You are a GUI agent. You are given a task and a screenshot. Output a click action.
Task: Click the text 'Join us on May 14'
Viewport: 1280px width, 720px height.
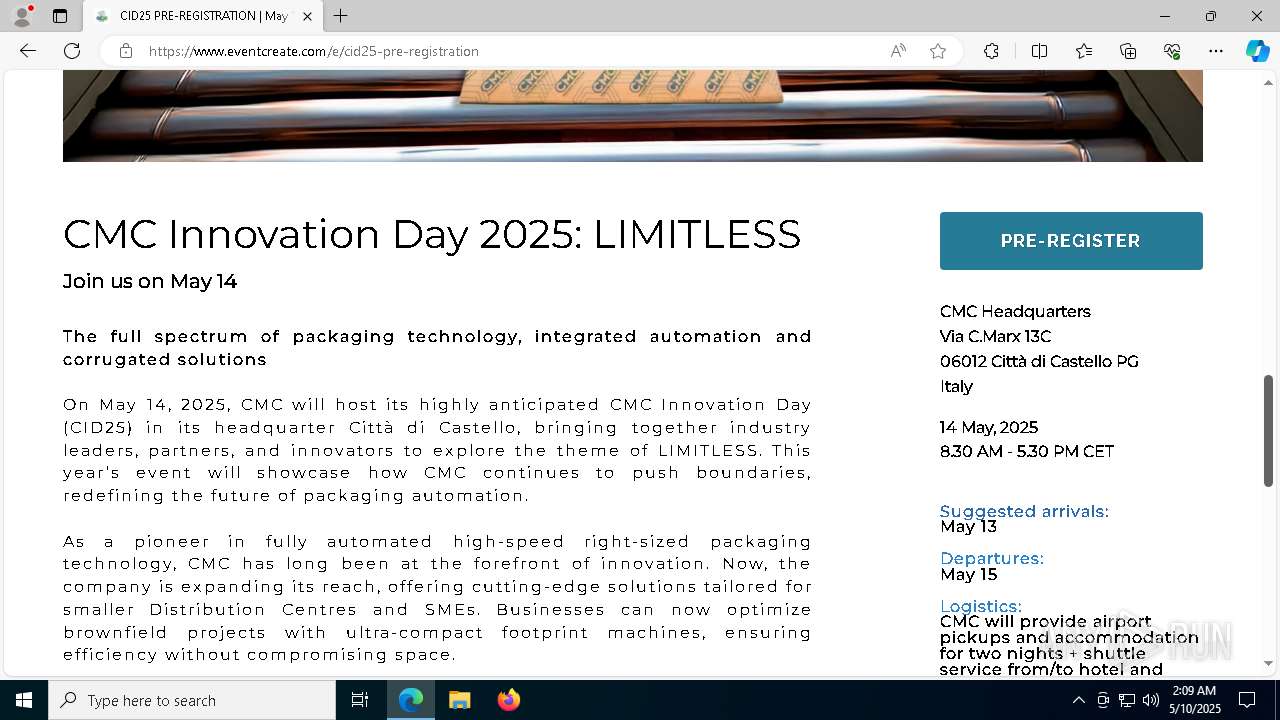click(x=150, y=281)
